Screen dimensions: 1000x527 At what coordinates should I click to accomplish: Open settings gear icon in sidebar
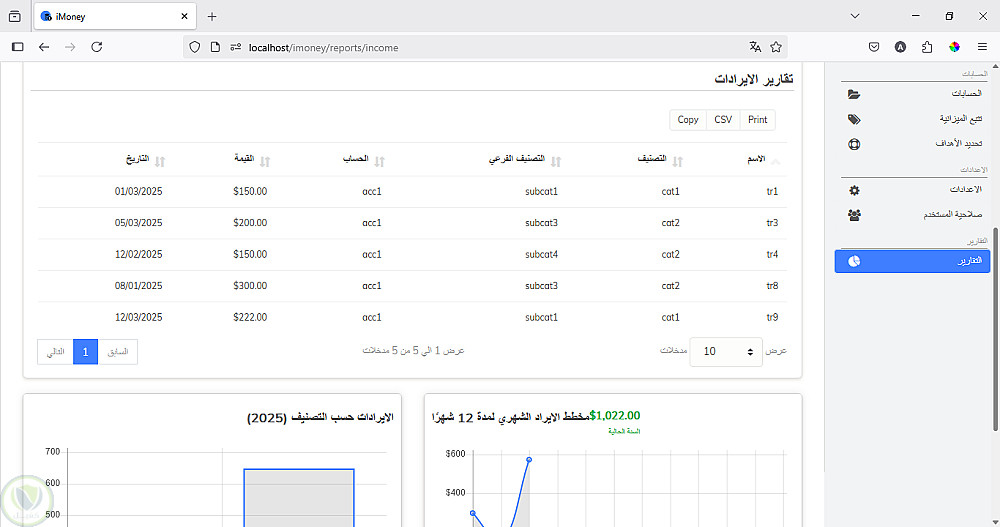tap(854, 190)
